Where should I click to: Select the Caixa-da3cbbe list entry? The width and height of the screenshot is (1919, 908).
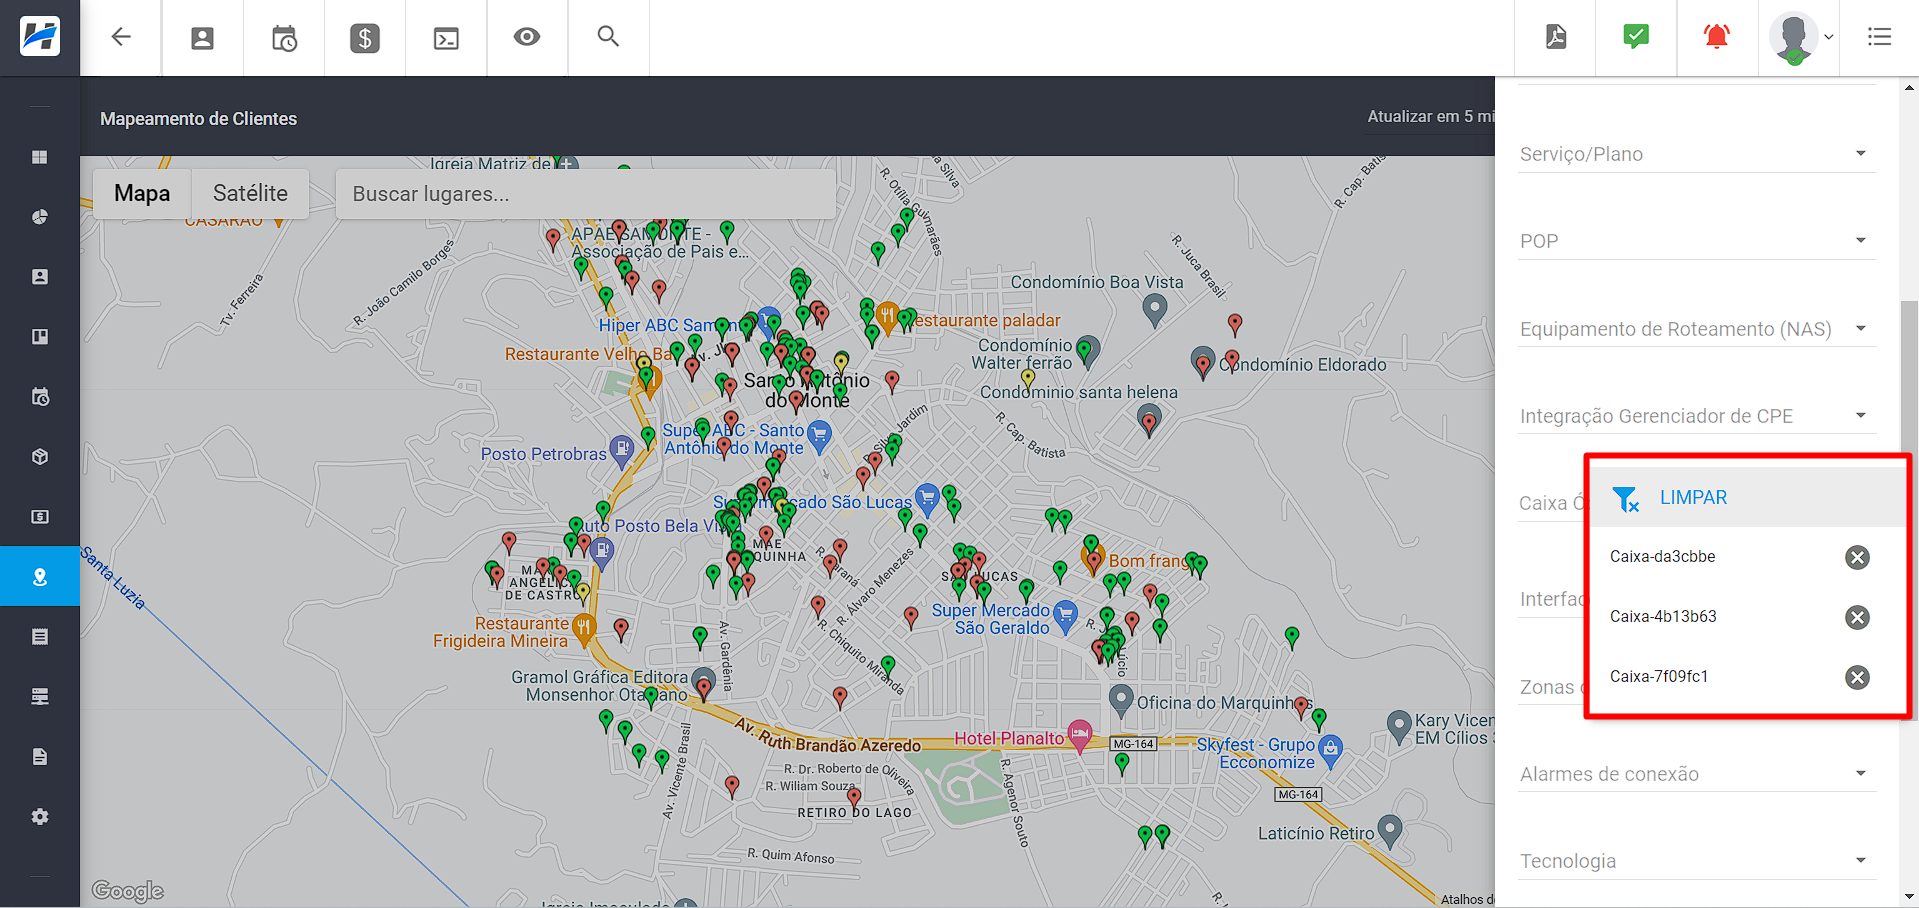[x=1662, y=557]
